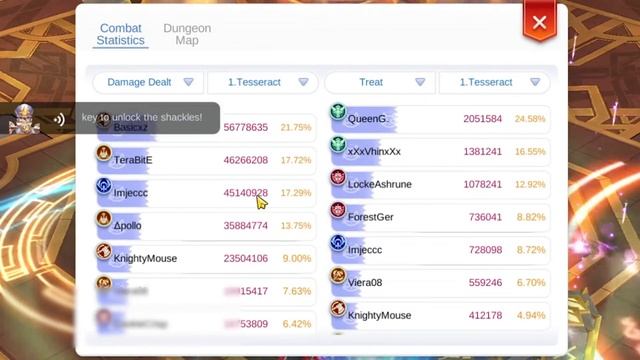This screenshot has height=360, width=640.
Task: Close the combat statistics window
Action: [540, 21]
